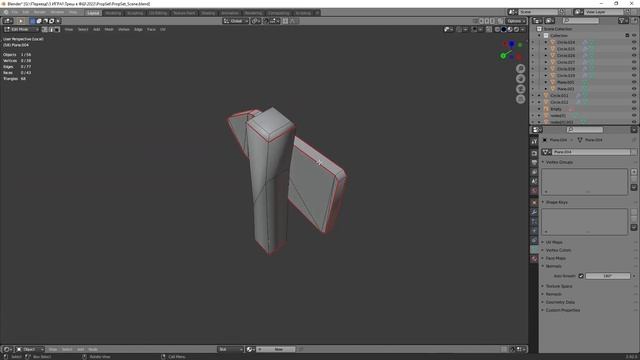Image resolution: width=640 pixels, height=360 pixels.
Task: Click the pan viewport hand gizmo button
Action: pyautogui.click(x=520, y=79)
